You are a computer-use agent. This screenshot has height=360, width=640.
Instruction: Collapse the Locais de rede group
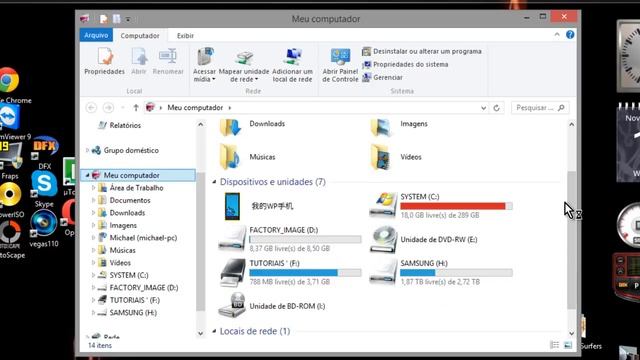(214, 331)
